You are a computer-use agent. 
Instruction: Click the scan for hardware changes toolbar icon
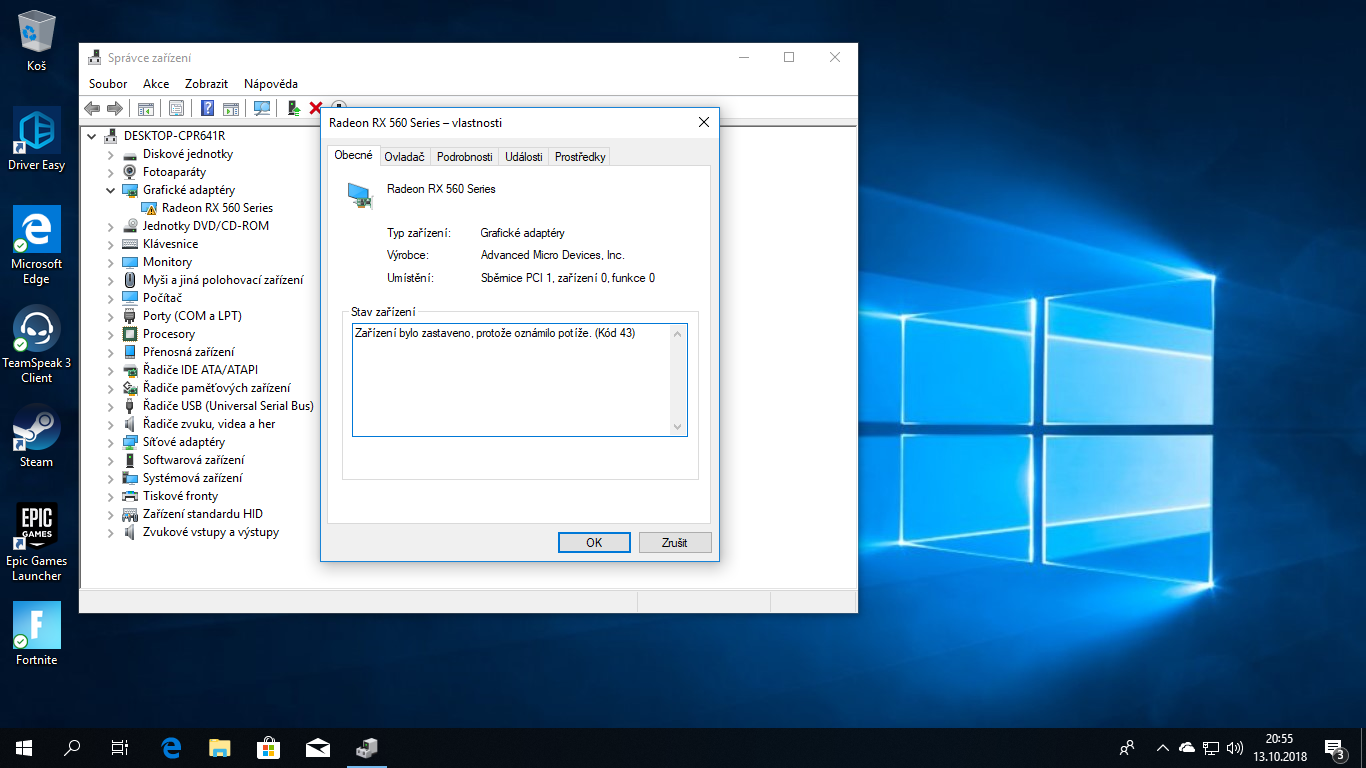262,108
